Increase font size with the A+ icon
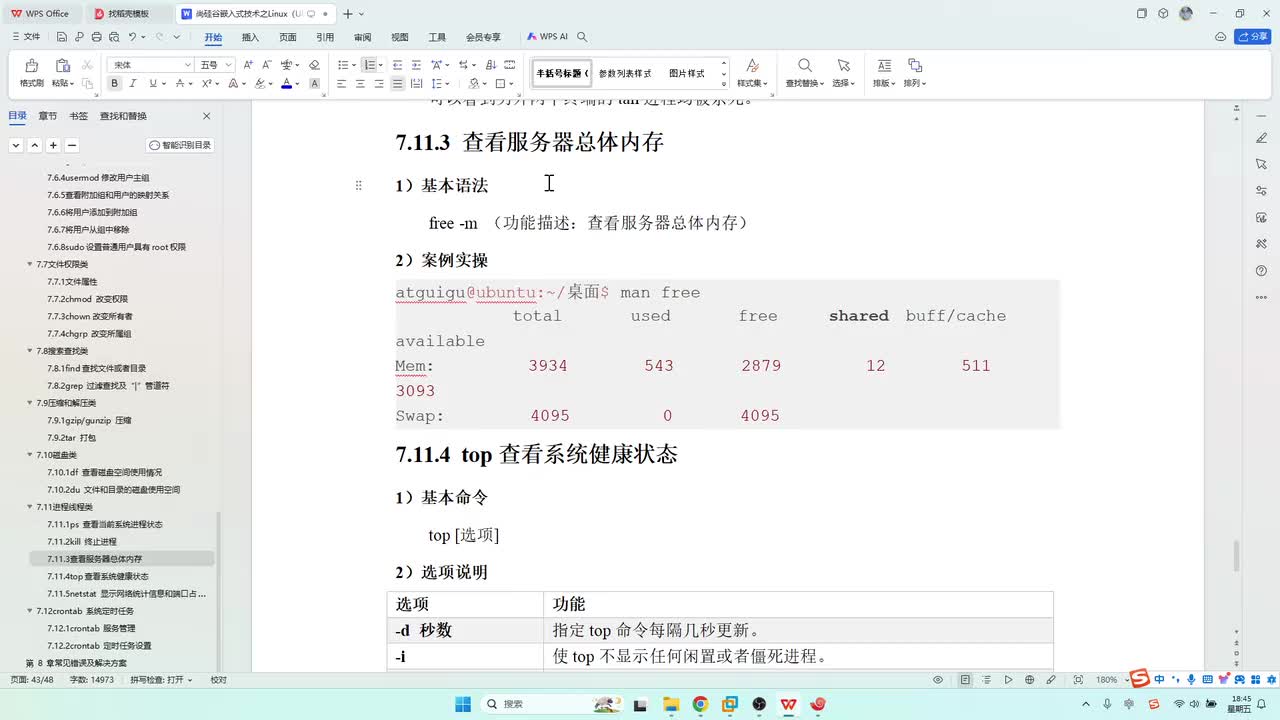Image resolution: width=1280 pixels, height=720 pixels. (x=248, y=65)
